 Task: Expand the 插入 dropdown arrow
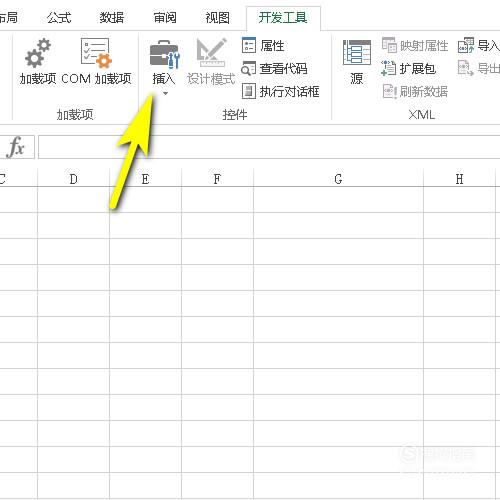(x=165, y=94)
